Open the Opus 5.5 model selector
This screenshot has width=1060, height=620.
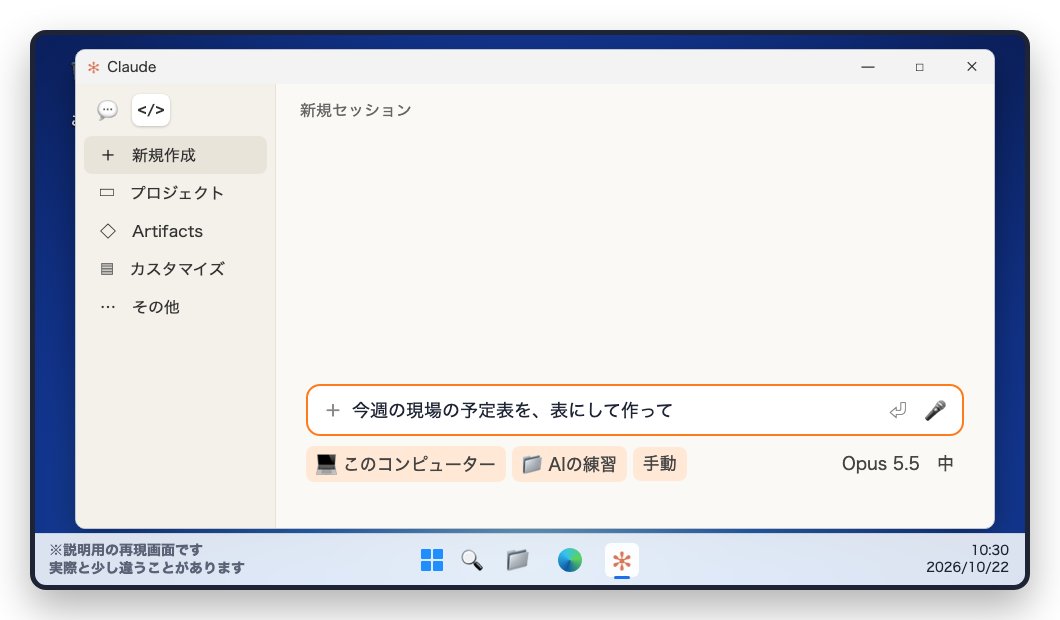tap(880, 464)
